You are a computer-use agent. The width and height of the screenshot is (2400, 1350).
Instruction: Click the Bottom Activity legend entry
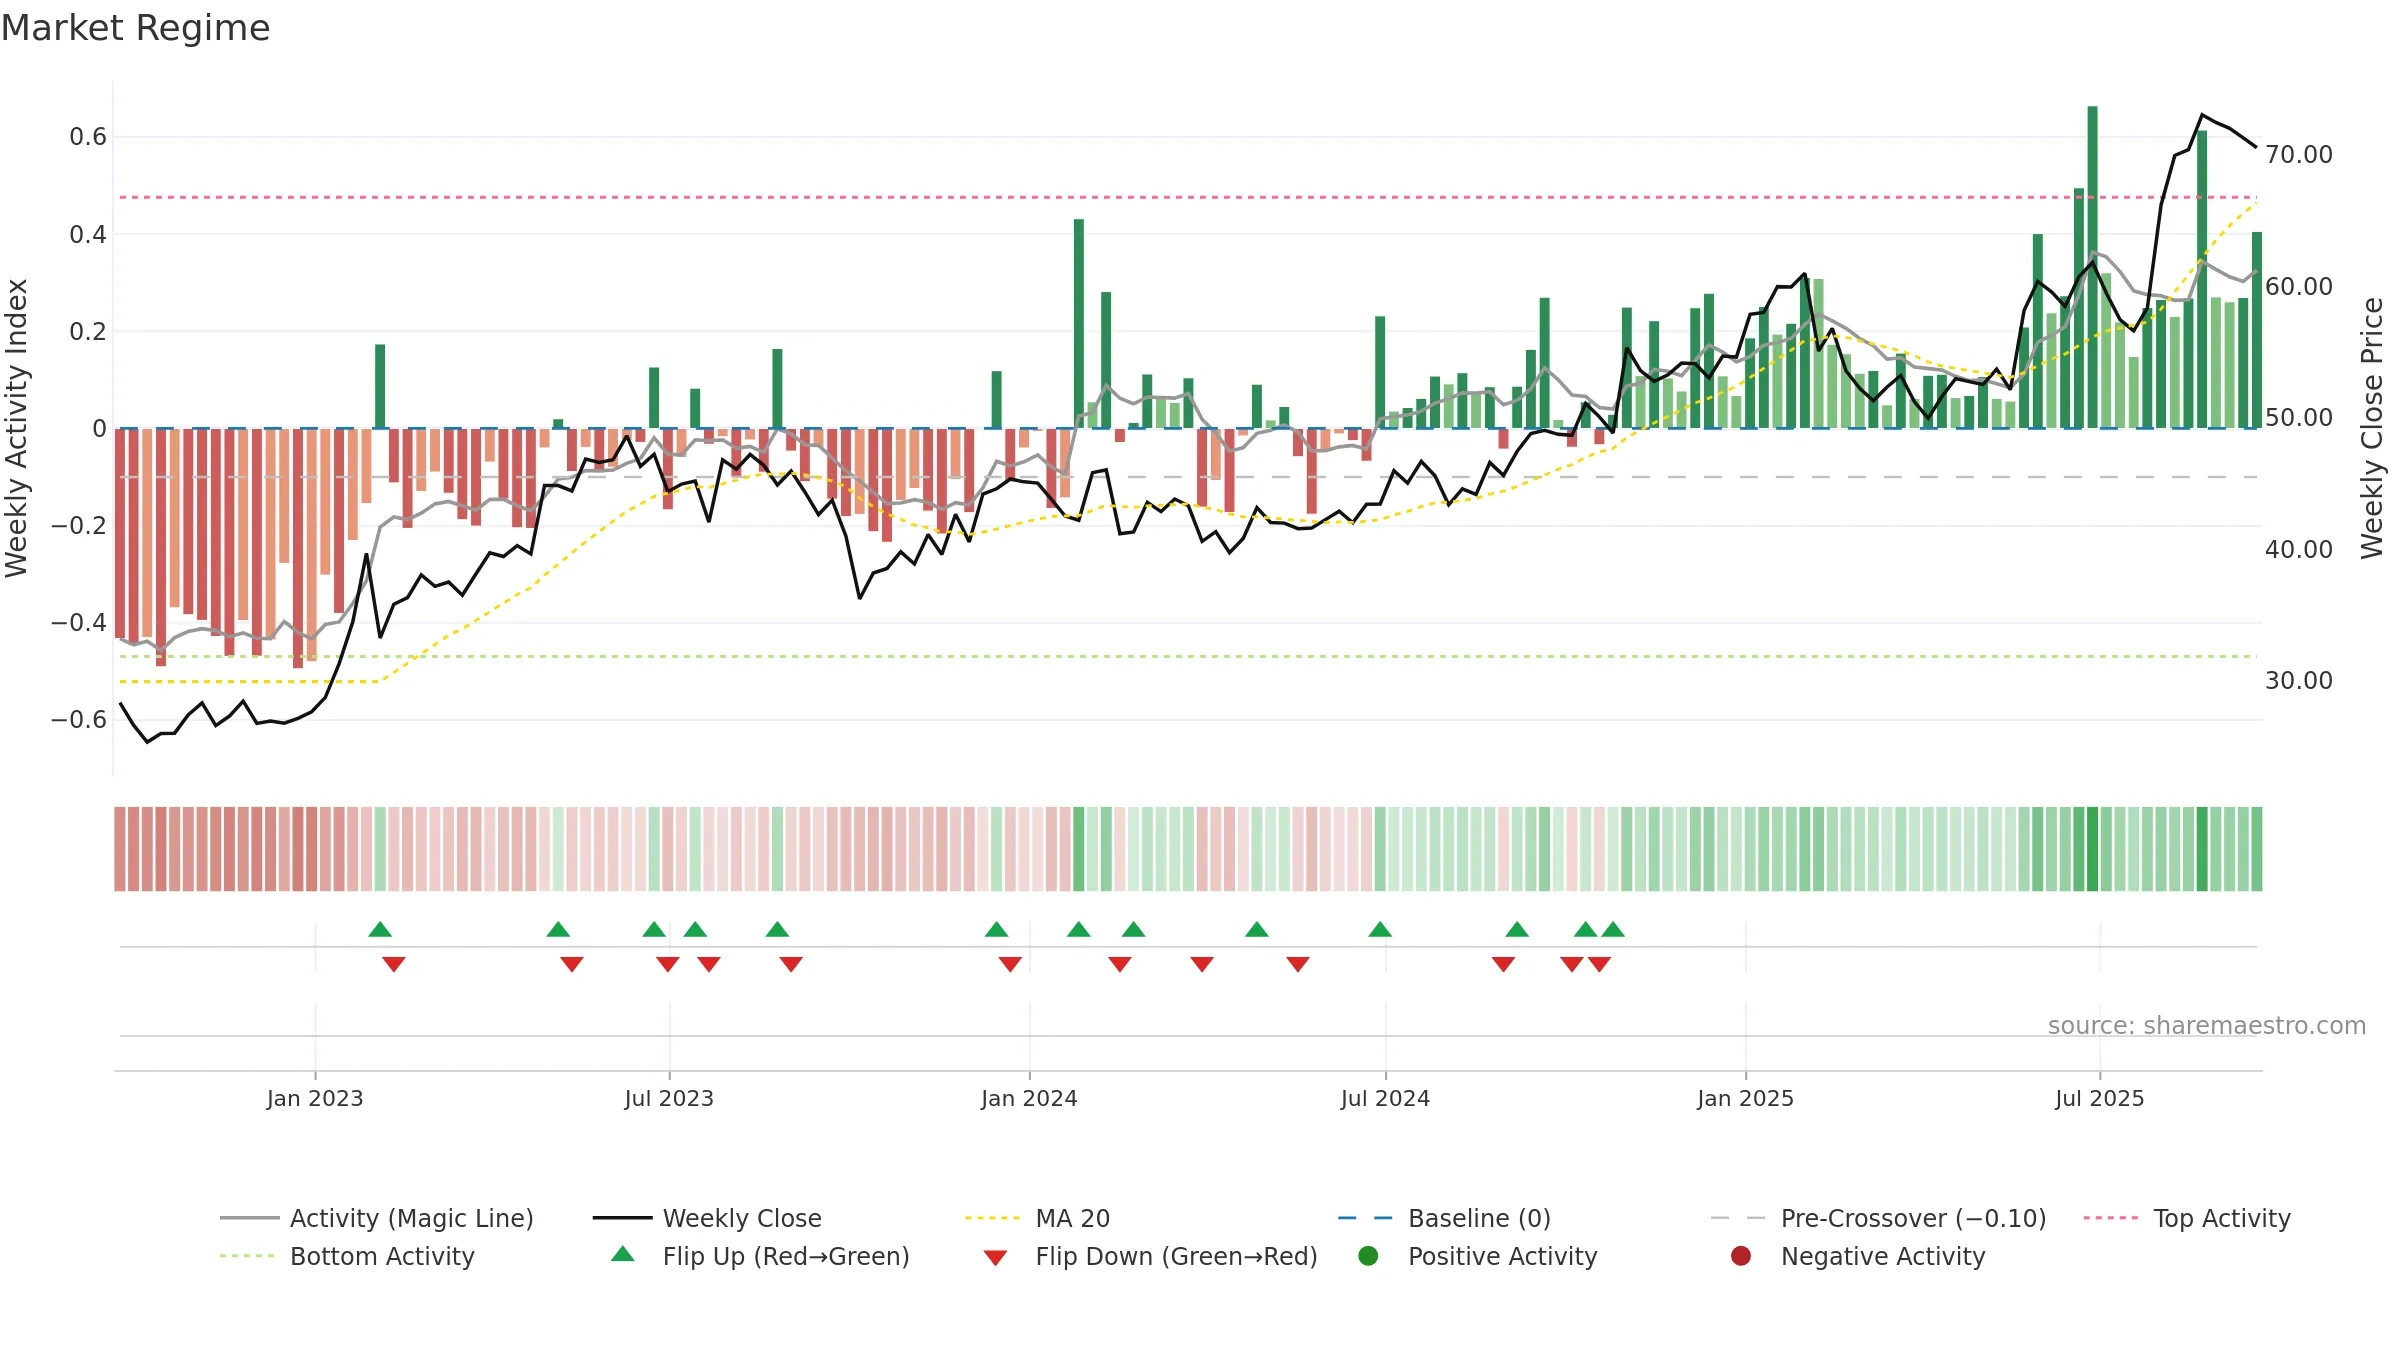pos(347,1256)
